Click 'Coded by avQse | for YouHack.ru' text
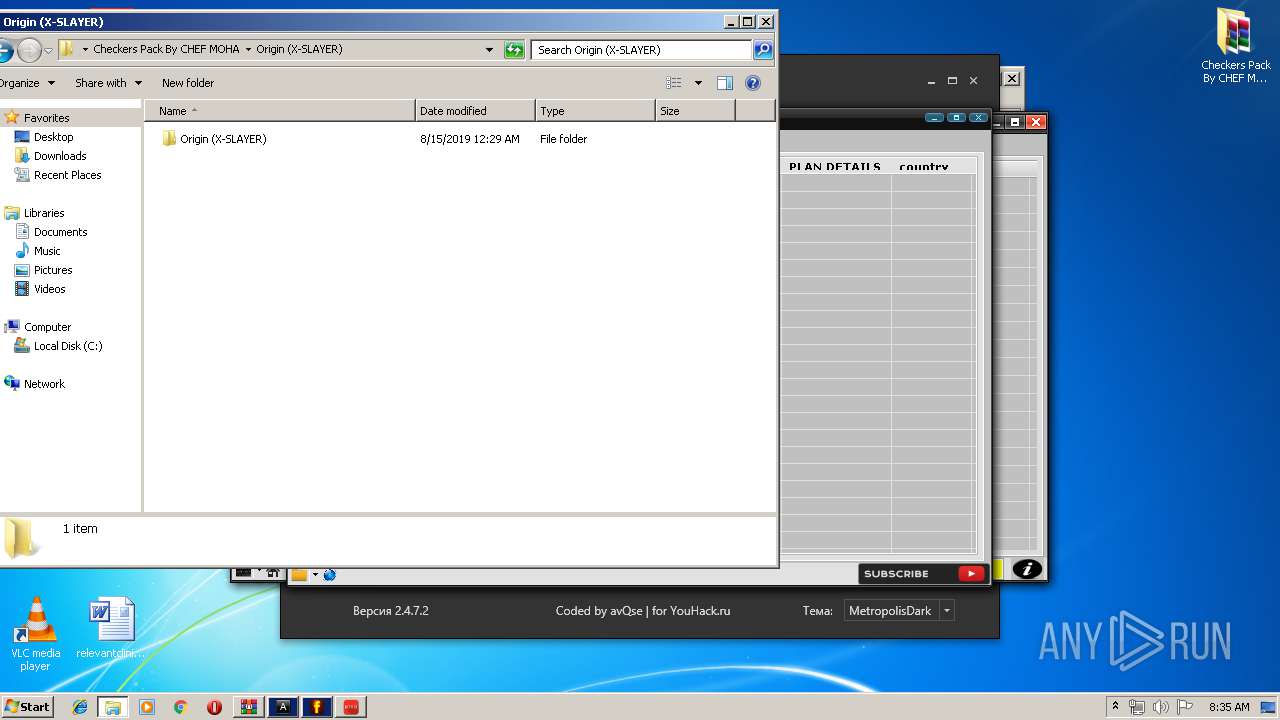The image size is (1280, 720). pyautogui.click(x=643, y=611)
